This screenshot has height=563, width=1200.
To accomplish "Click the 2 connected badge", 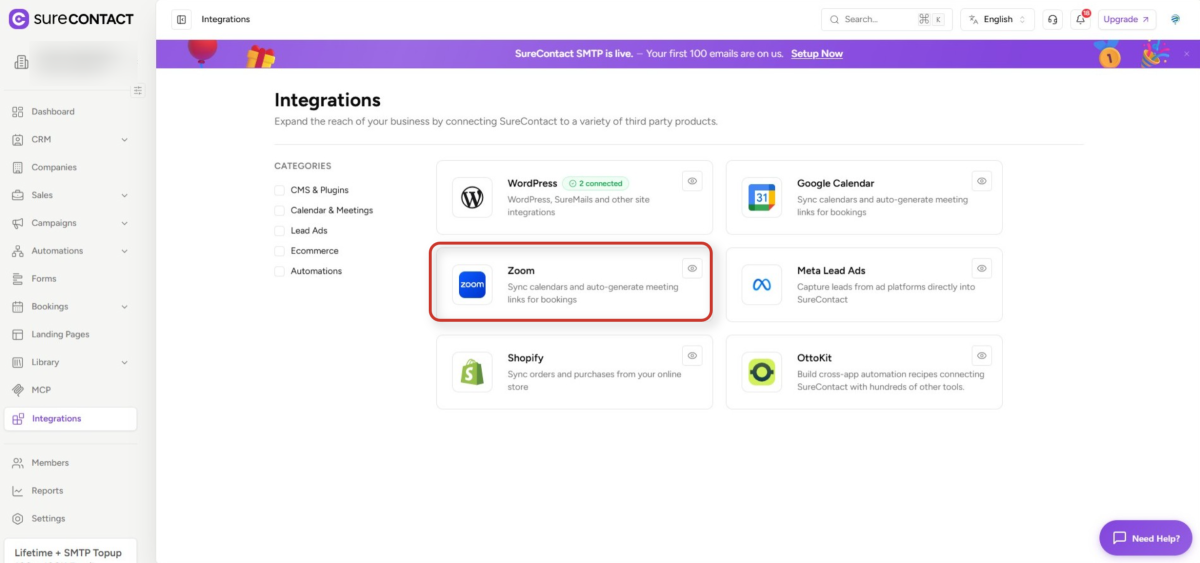I will click(596, 184).
